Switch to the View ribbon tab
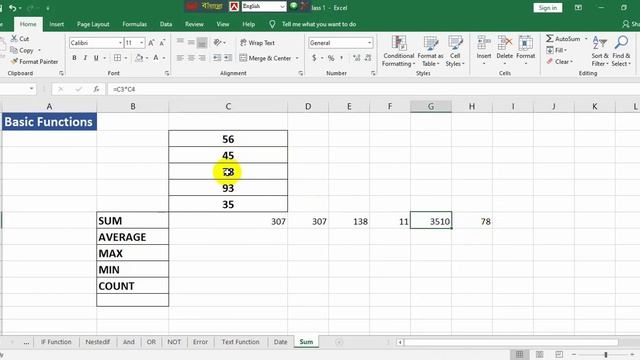The image size is (640, 360). coord(222,24)
